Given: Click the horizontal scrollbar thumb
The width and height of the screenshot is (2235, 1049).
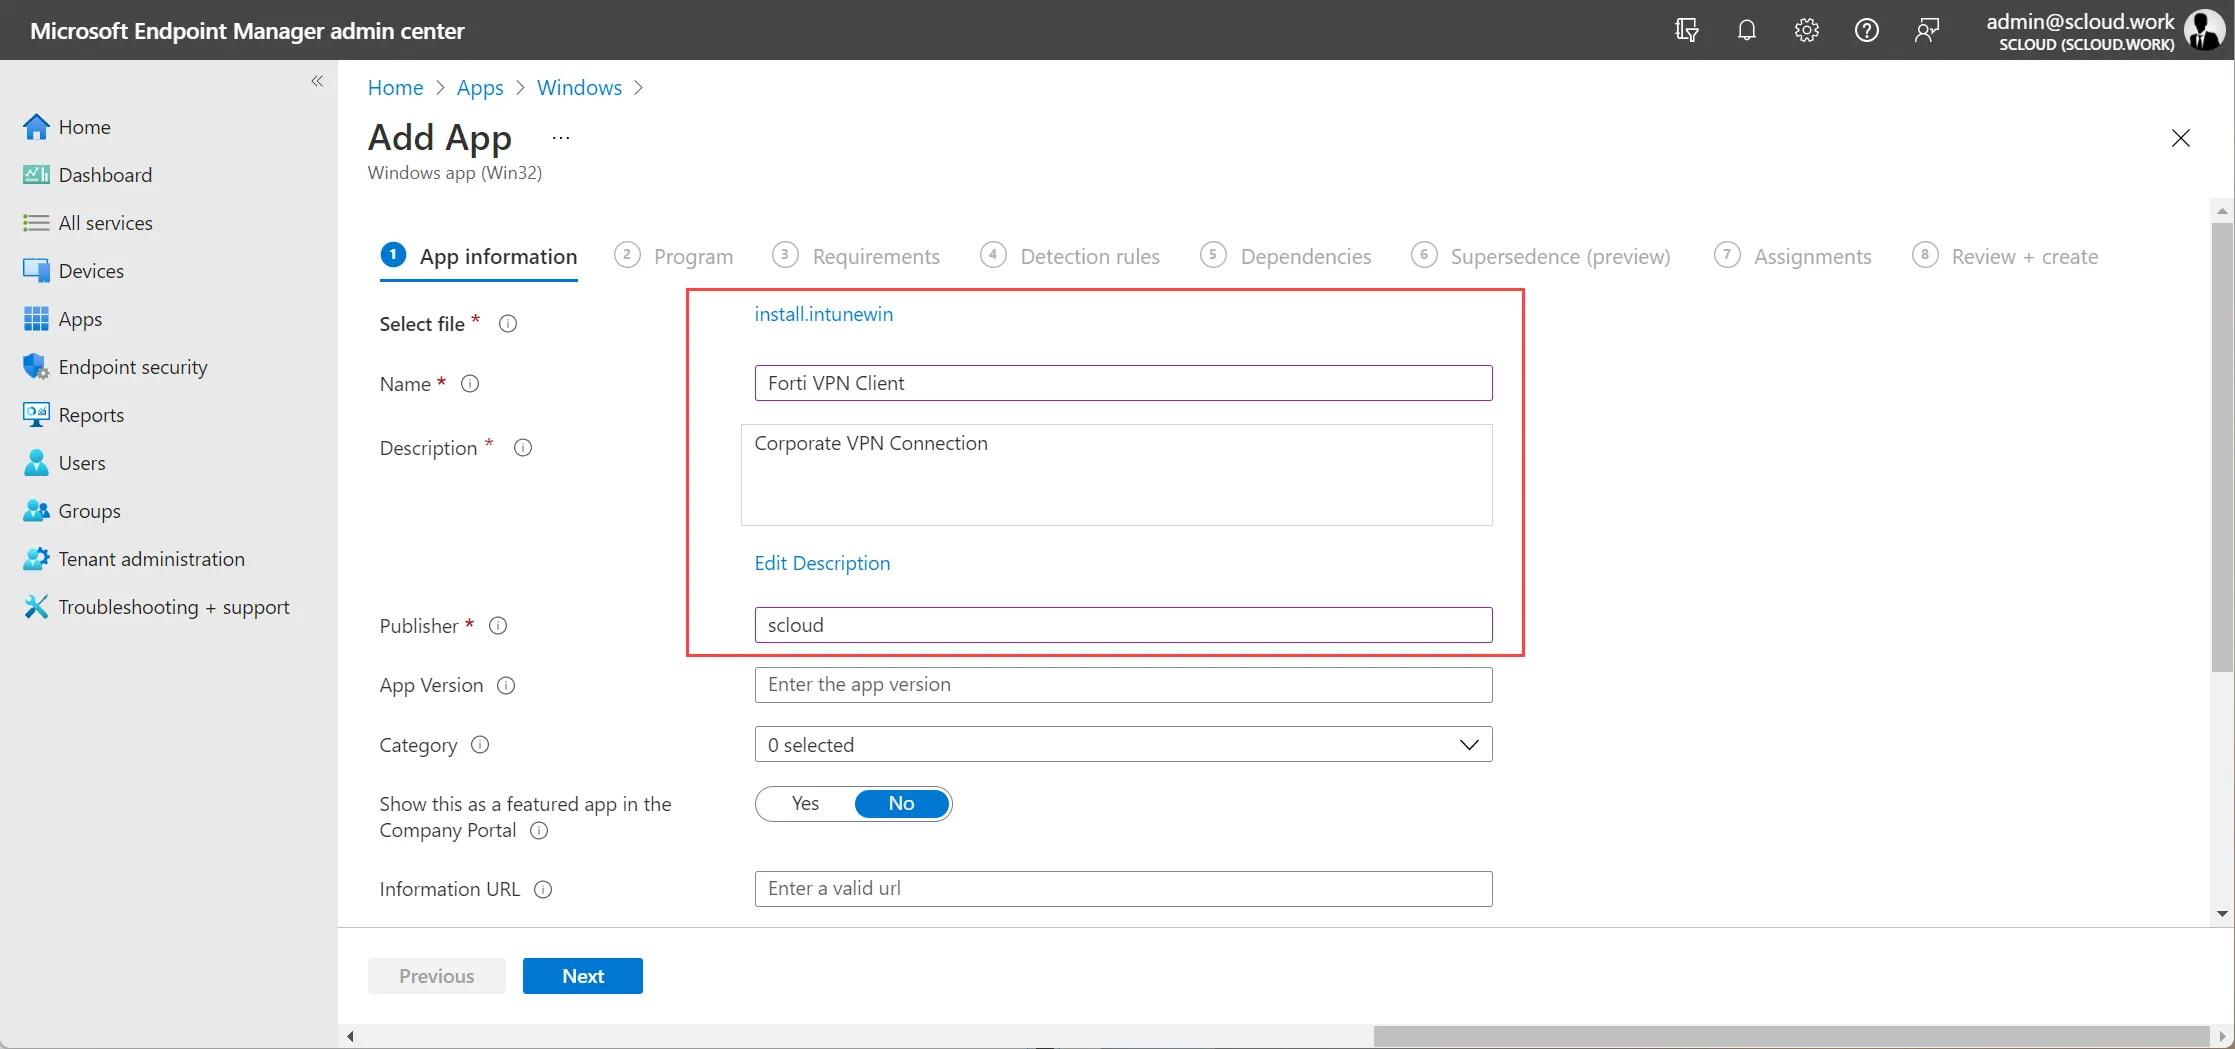Looking at the screenshot, I should [1791, 1037].
